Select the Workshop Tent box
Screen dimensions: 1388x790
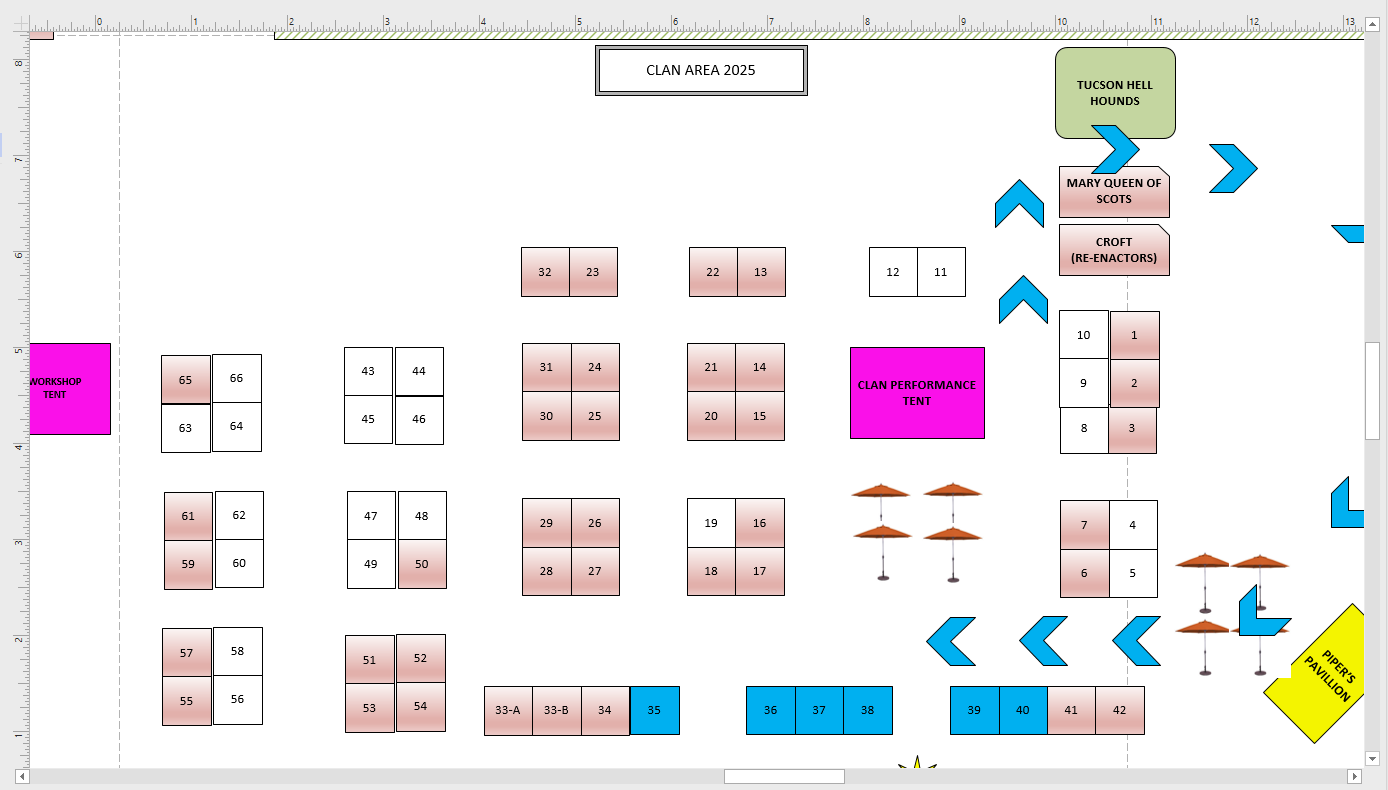70,389
